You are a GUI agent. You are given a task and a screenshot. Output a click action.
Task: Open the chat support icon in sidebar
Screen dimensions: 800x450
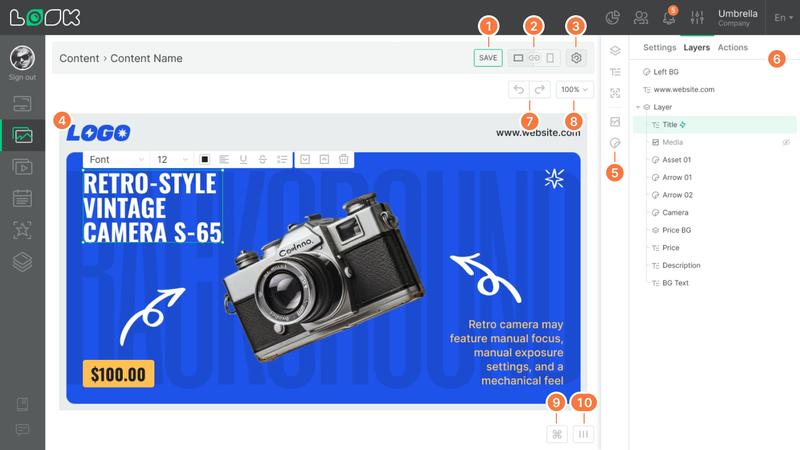pos(22,430)
